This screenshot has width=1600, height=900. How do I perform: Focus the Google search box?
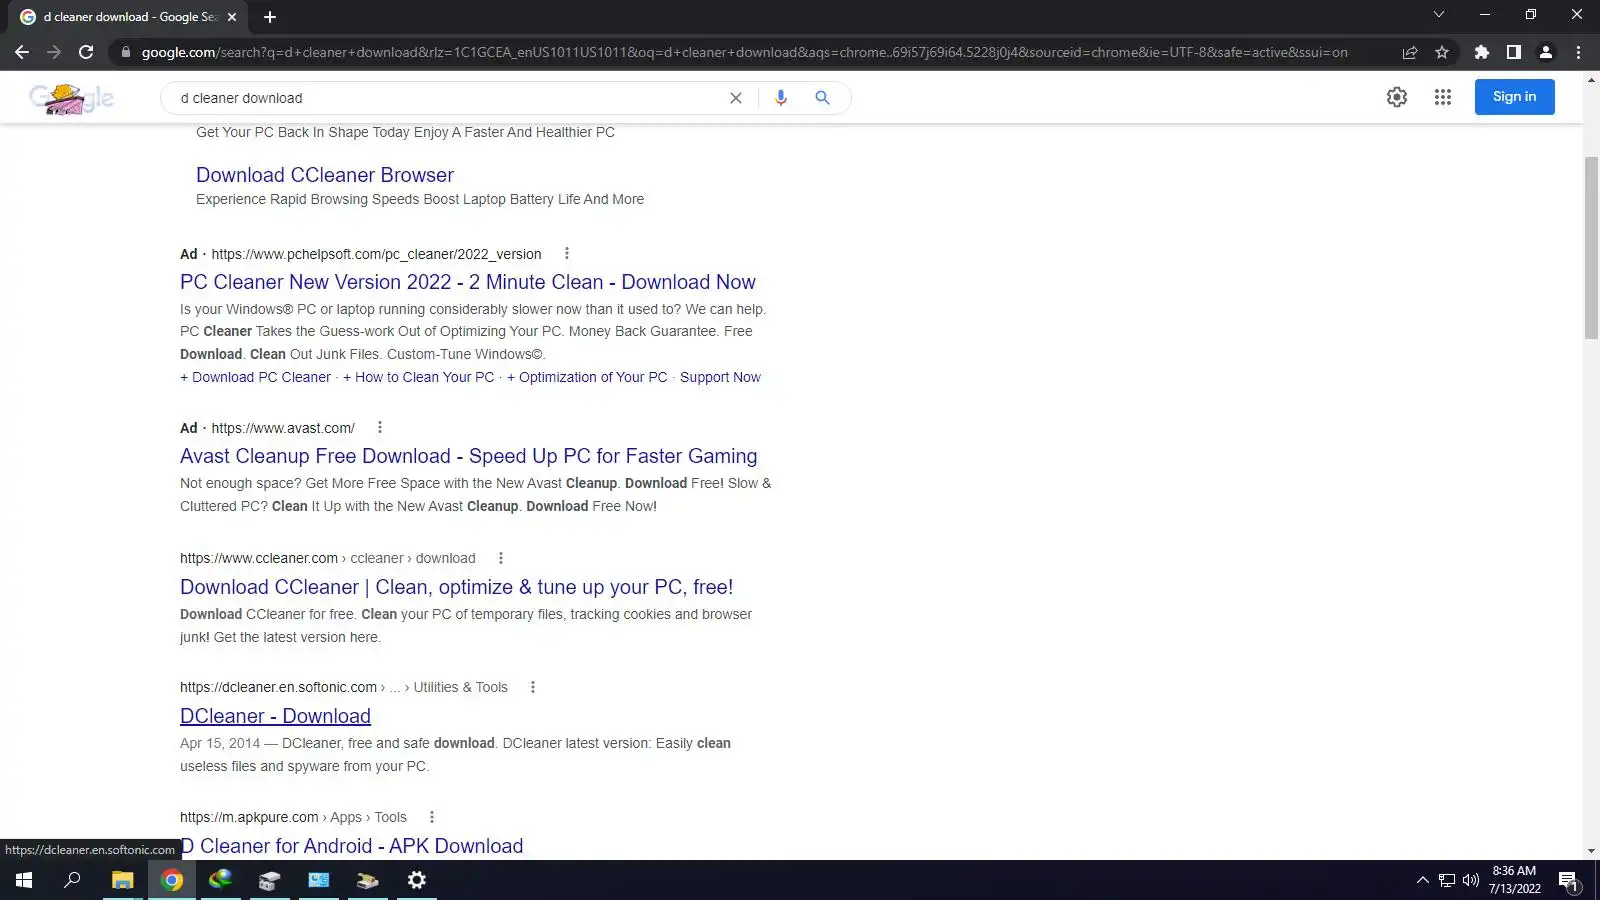450,98
